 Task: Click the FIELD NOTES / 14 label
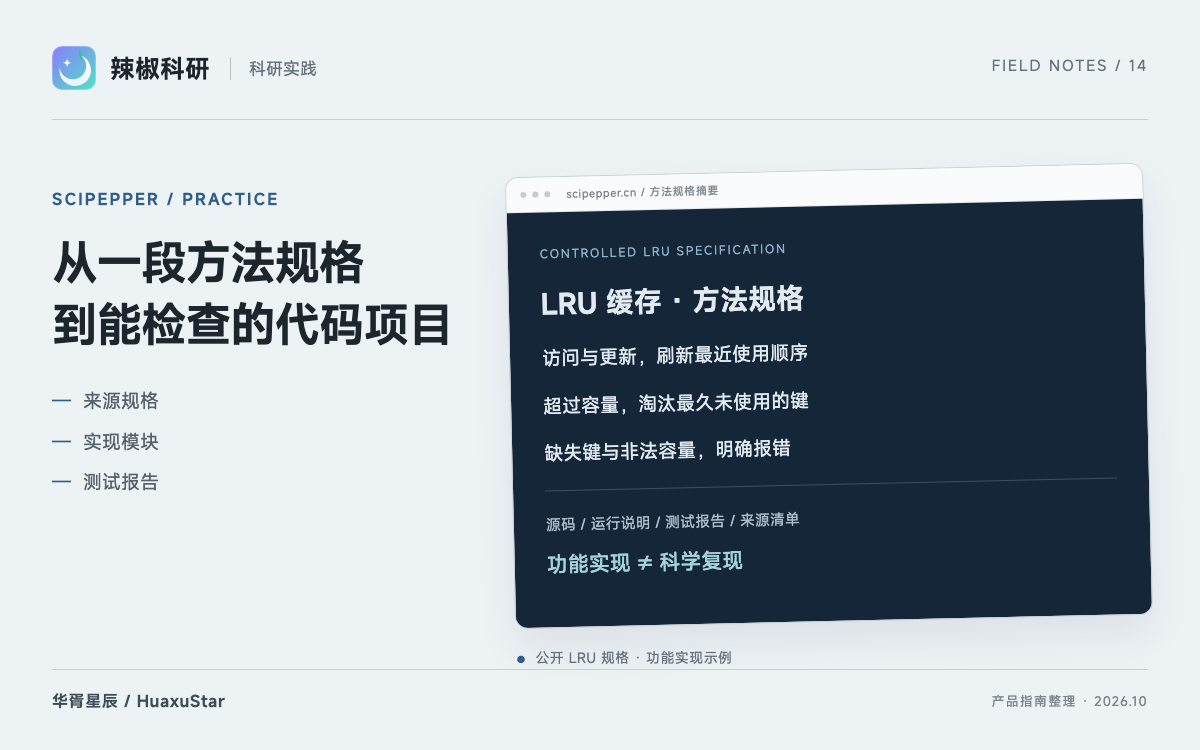pyautogui.click(x=1069, y=66)
